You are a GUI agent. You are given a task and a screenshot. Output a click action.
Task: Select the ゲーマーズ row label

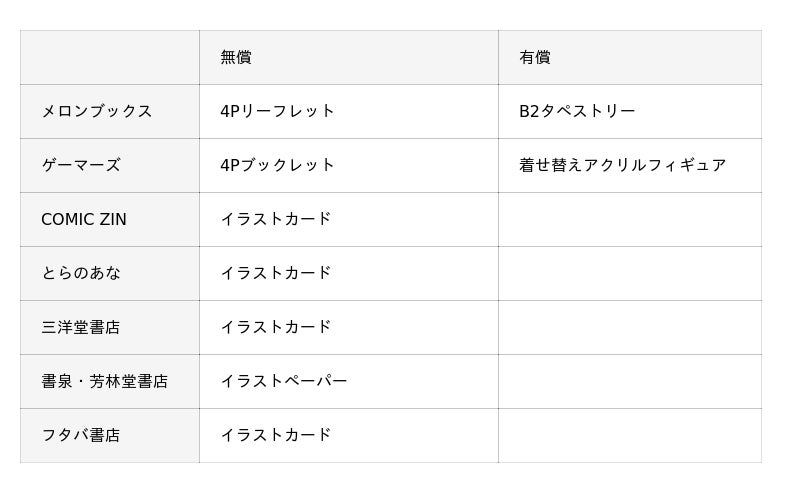pos(81,166)
